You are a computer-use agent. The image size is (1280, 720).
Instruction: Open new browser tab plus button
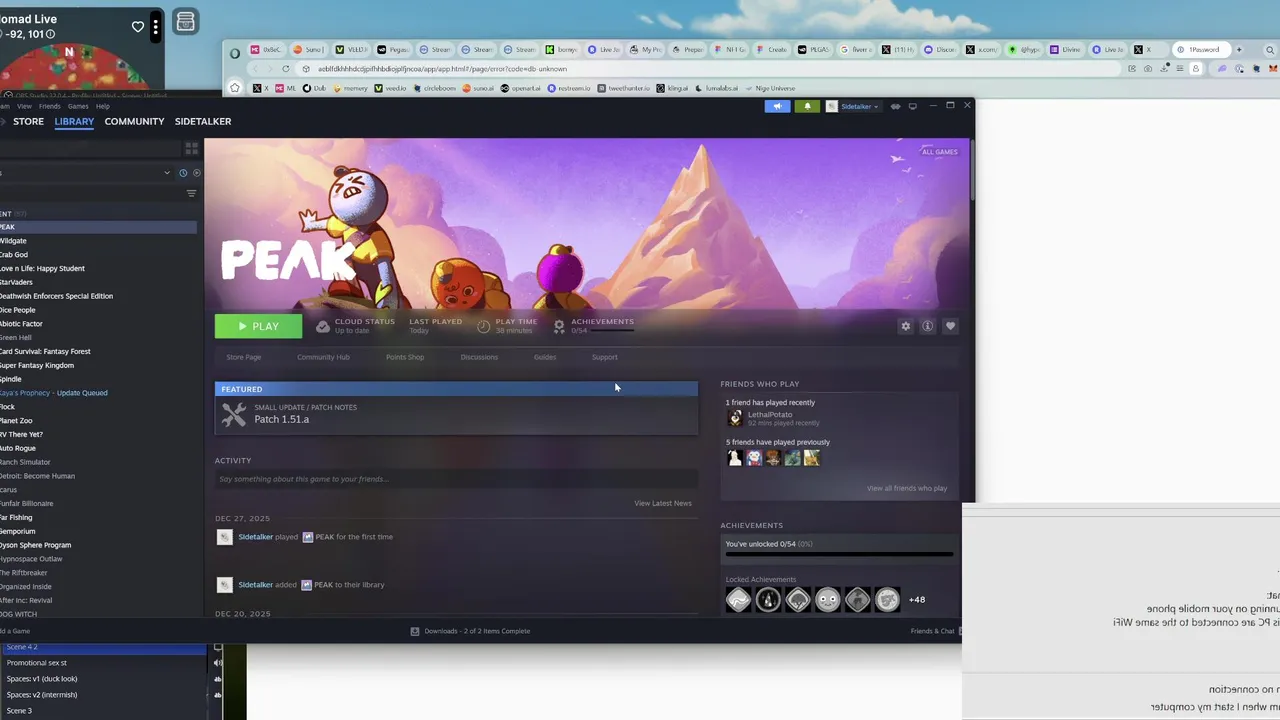(1239, 49)
